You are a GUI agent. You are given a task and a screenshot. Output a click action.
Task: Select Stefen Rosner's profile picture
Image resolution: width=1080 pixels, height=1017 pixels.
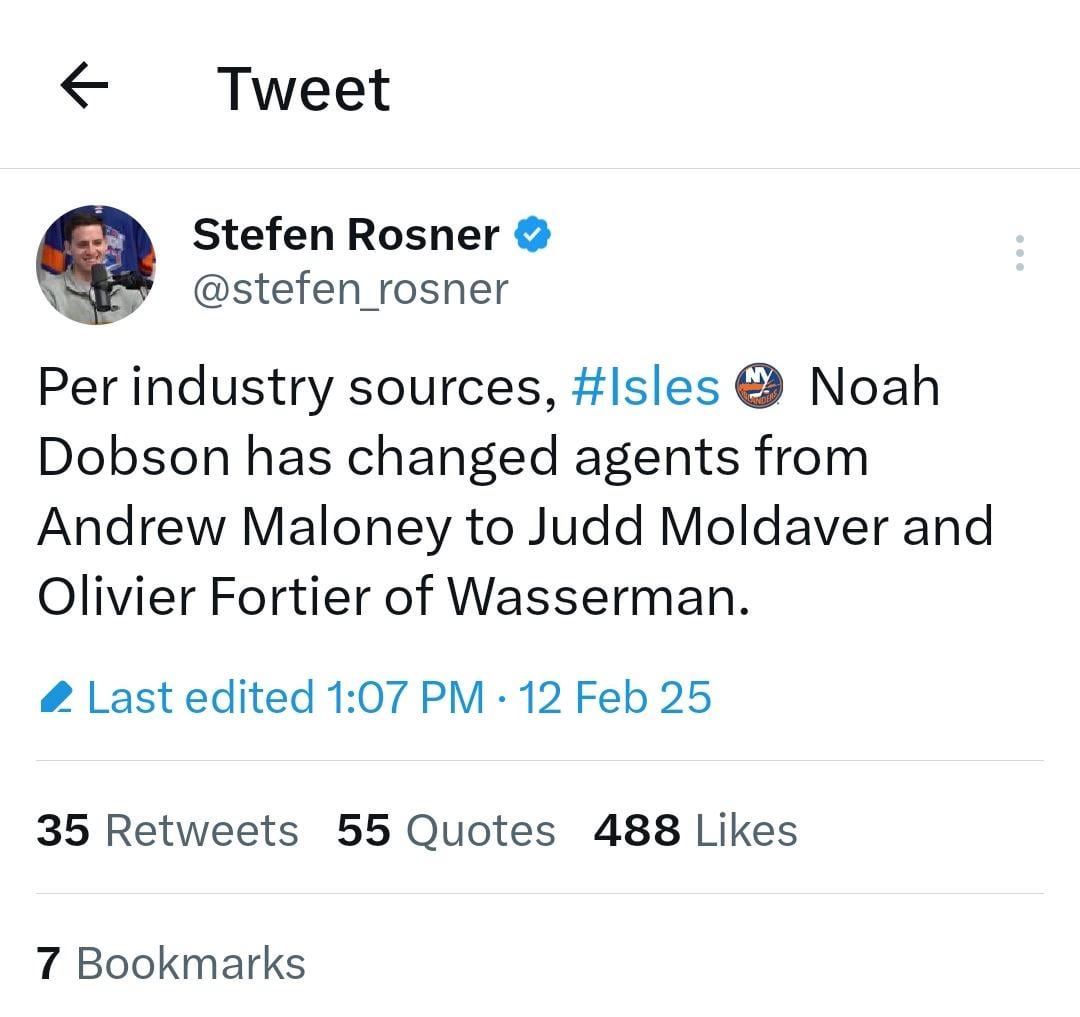(96, 265)
